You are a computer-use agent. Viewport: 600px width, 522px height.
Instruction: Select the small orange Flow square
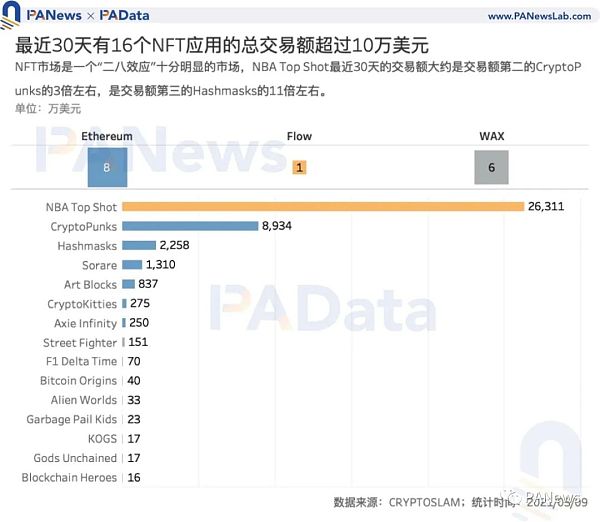[299, 168]
